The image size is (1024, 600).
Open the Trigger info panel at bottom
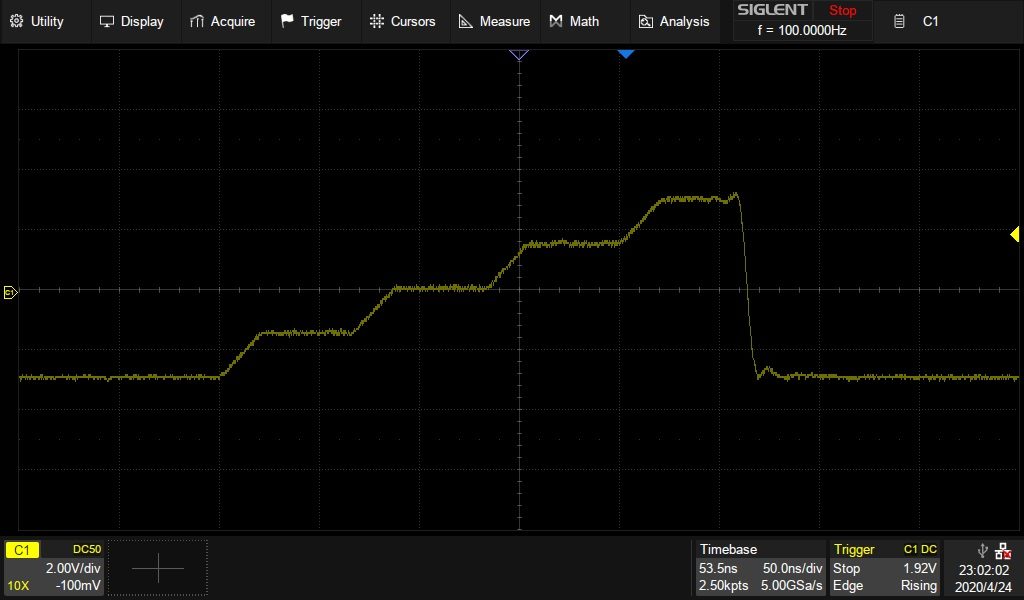point(885,567)
